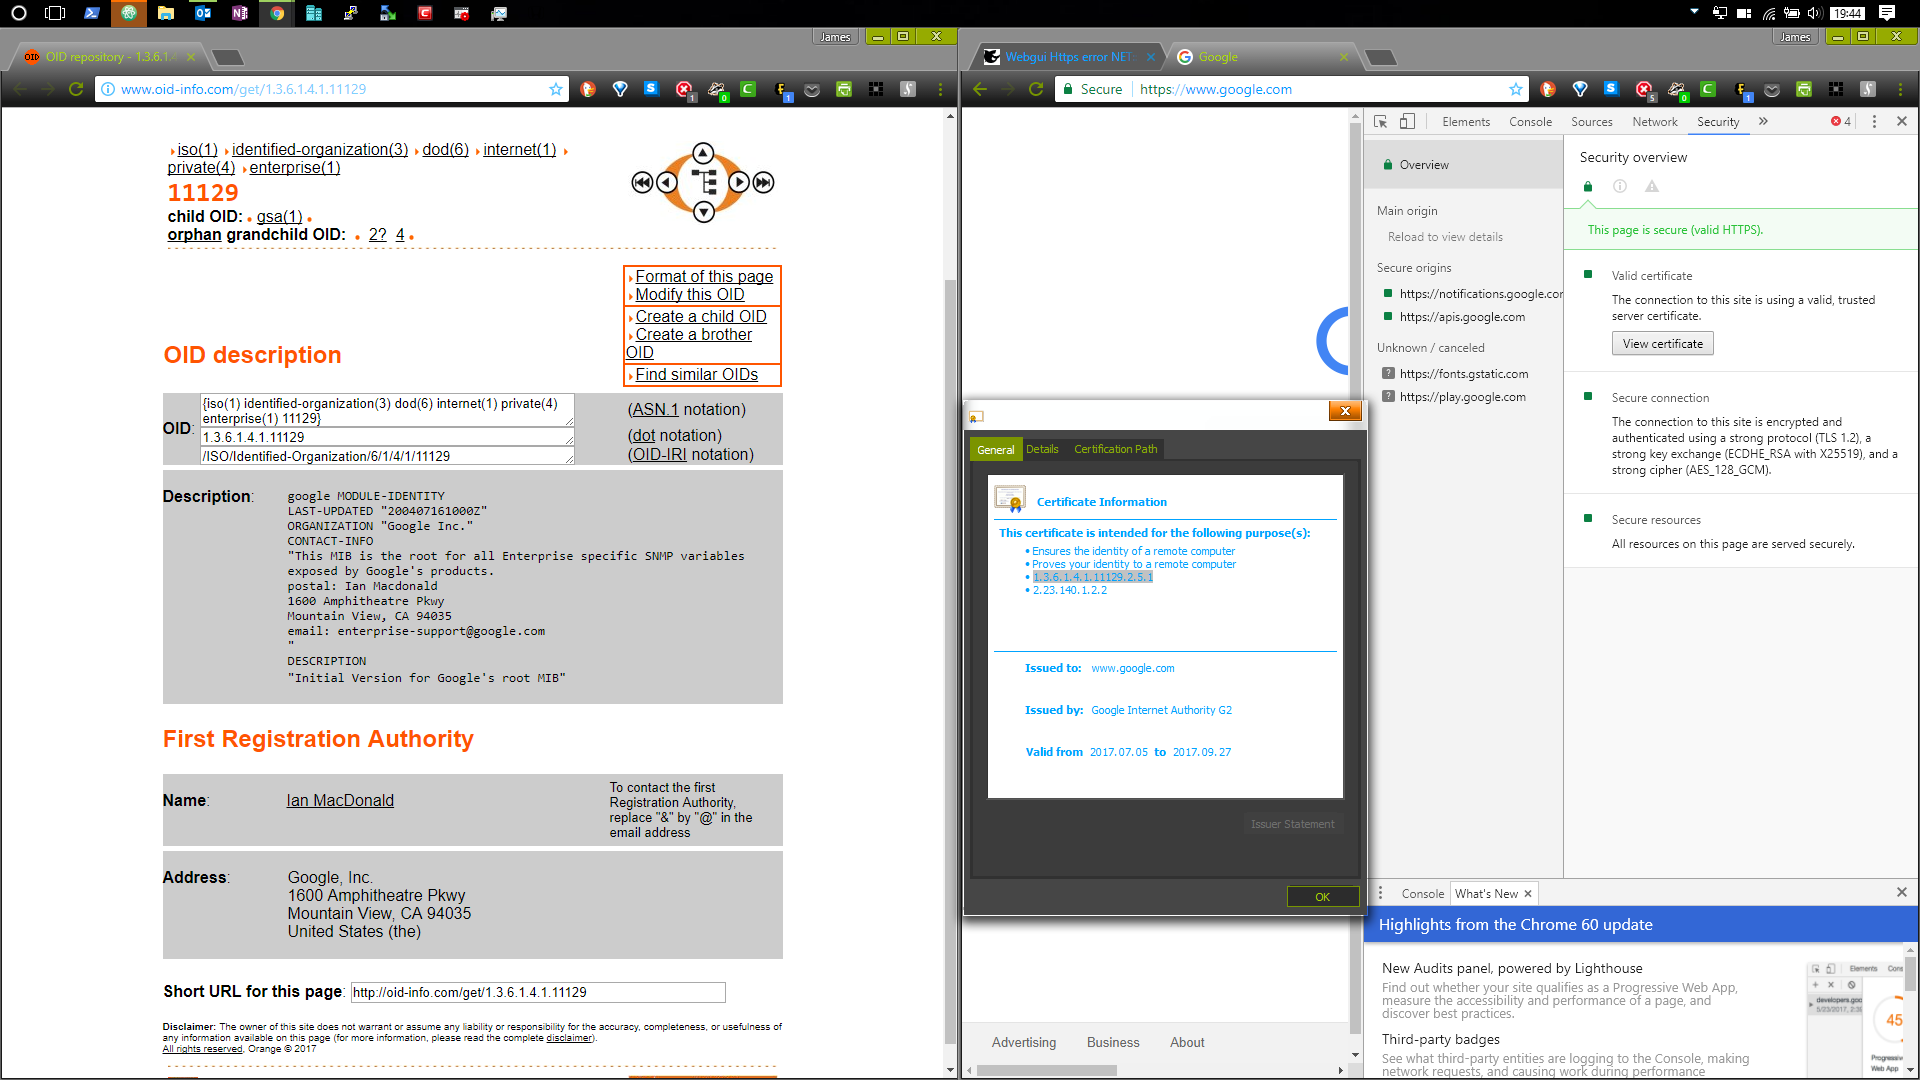The height and width of the screenshot is (1080, 1920).
Task: Open black grid extension in right window
Action: point(1836,89)
